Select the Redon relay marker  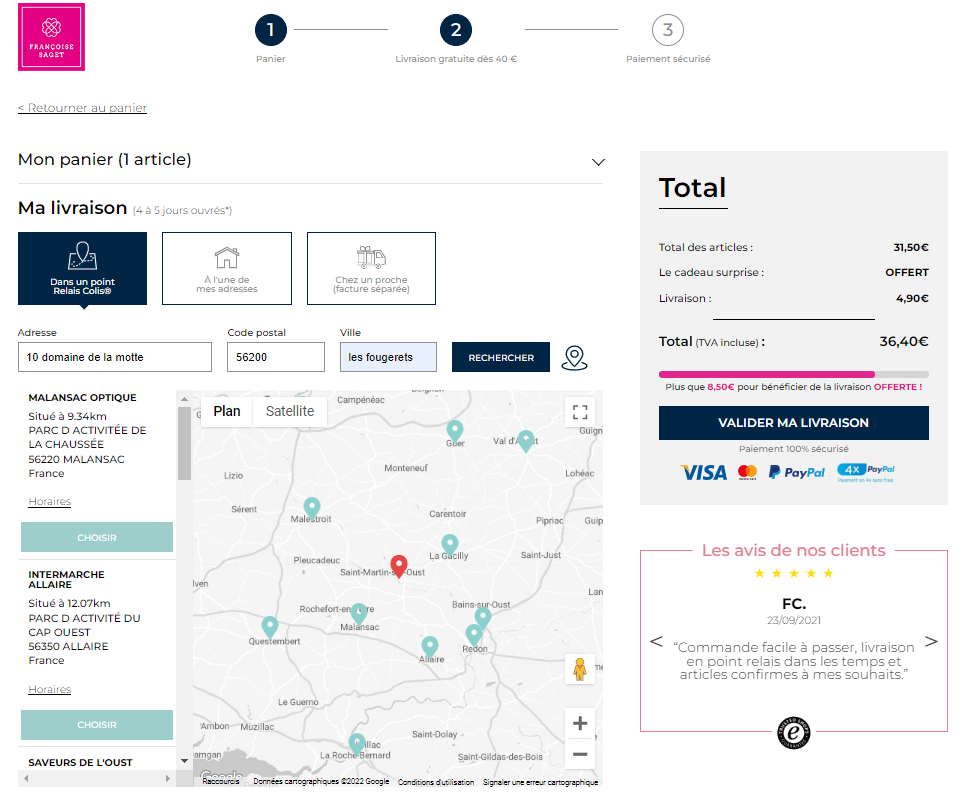pos(473,634)
